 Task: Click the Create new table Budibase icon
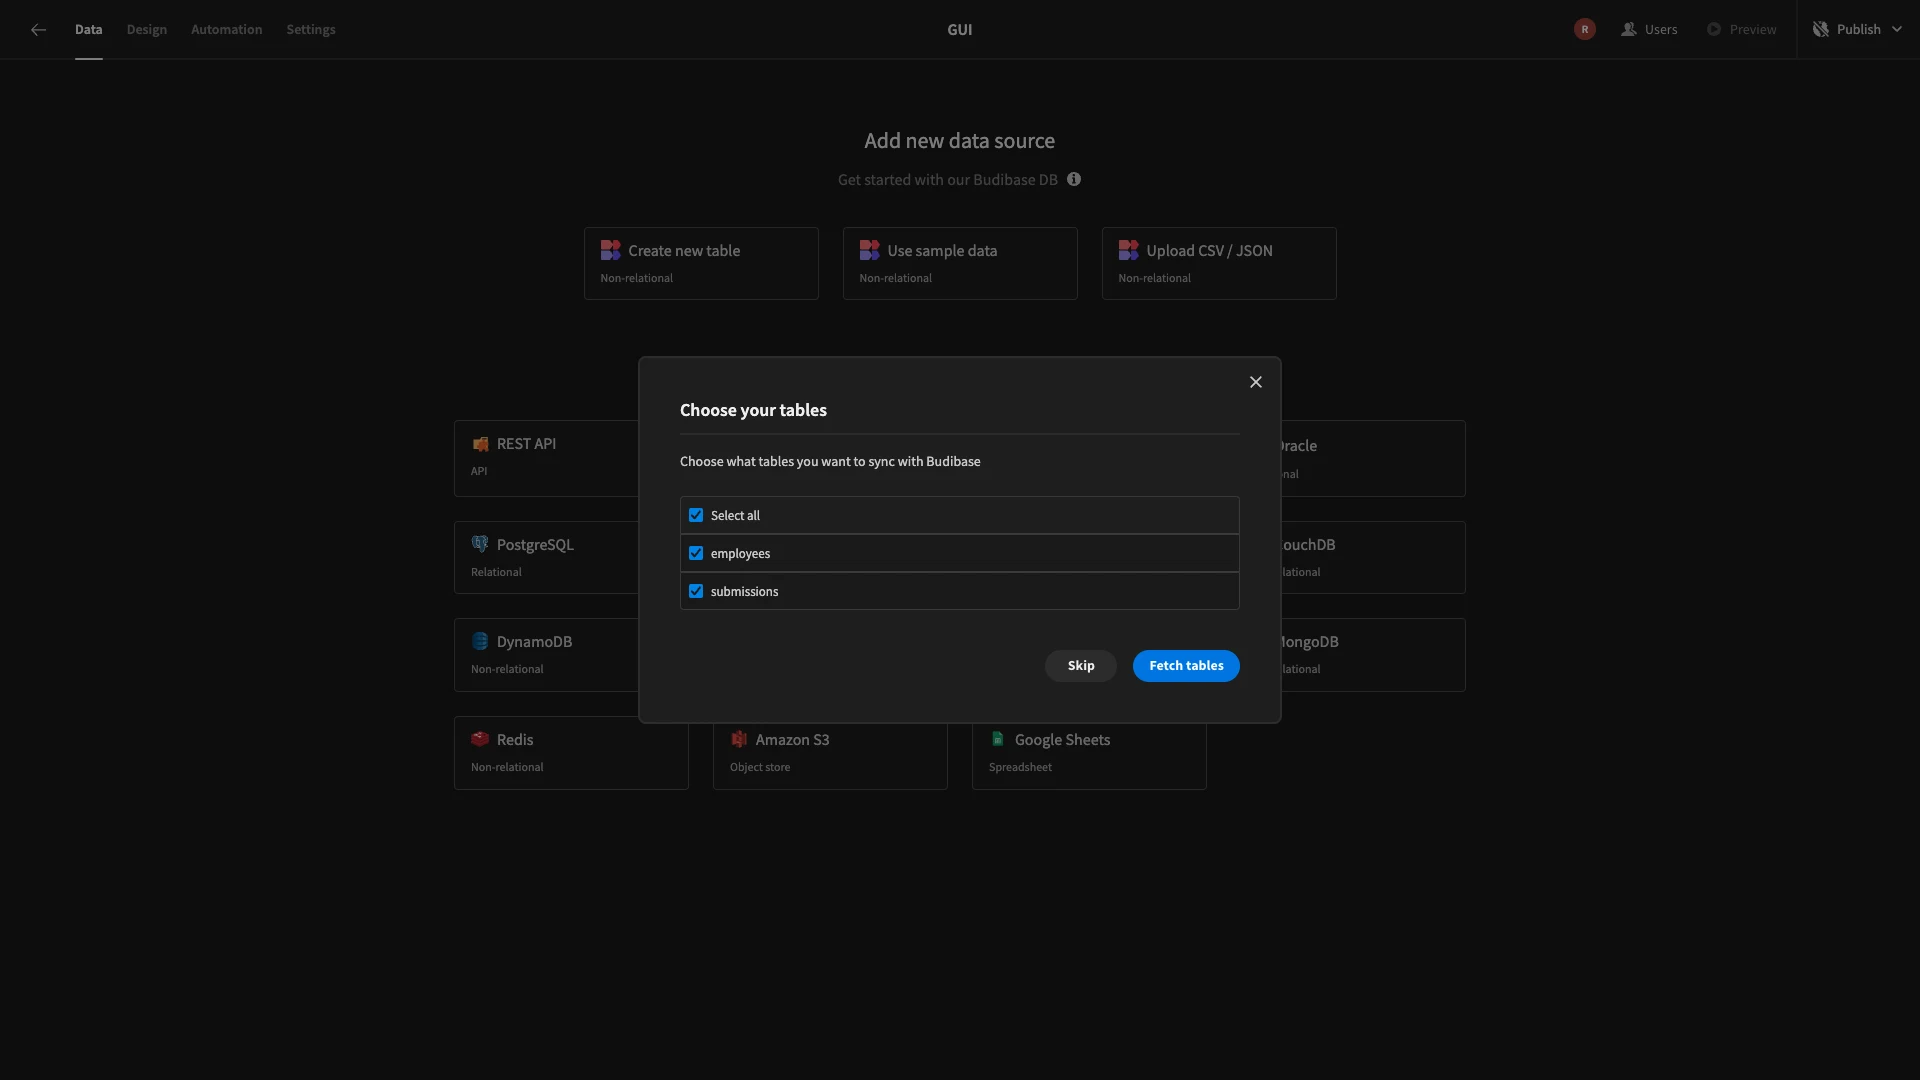point(610,251)
